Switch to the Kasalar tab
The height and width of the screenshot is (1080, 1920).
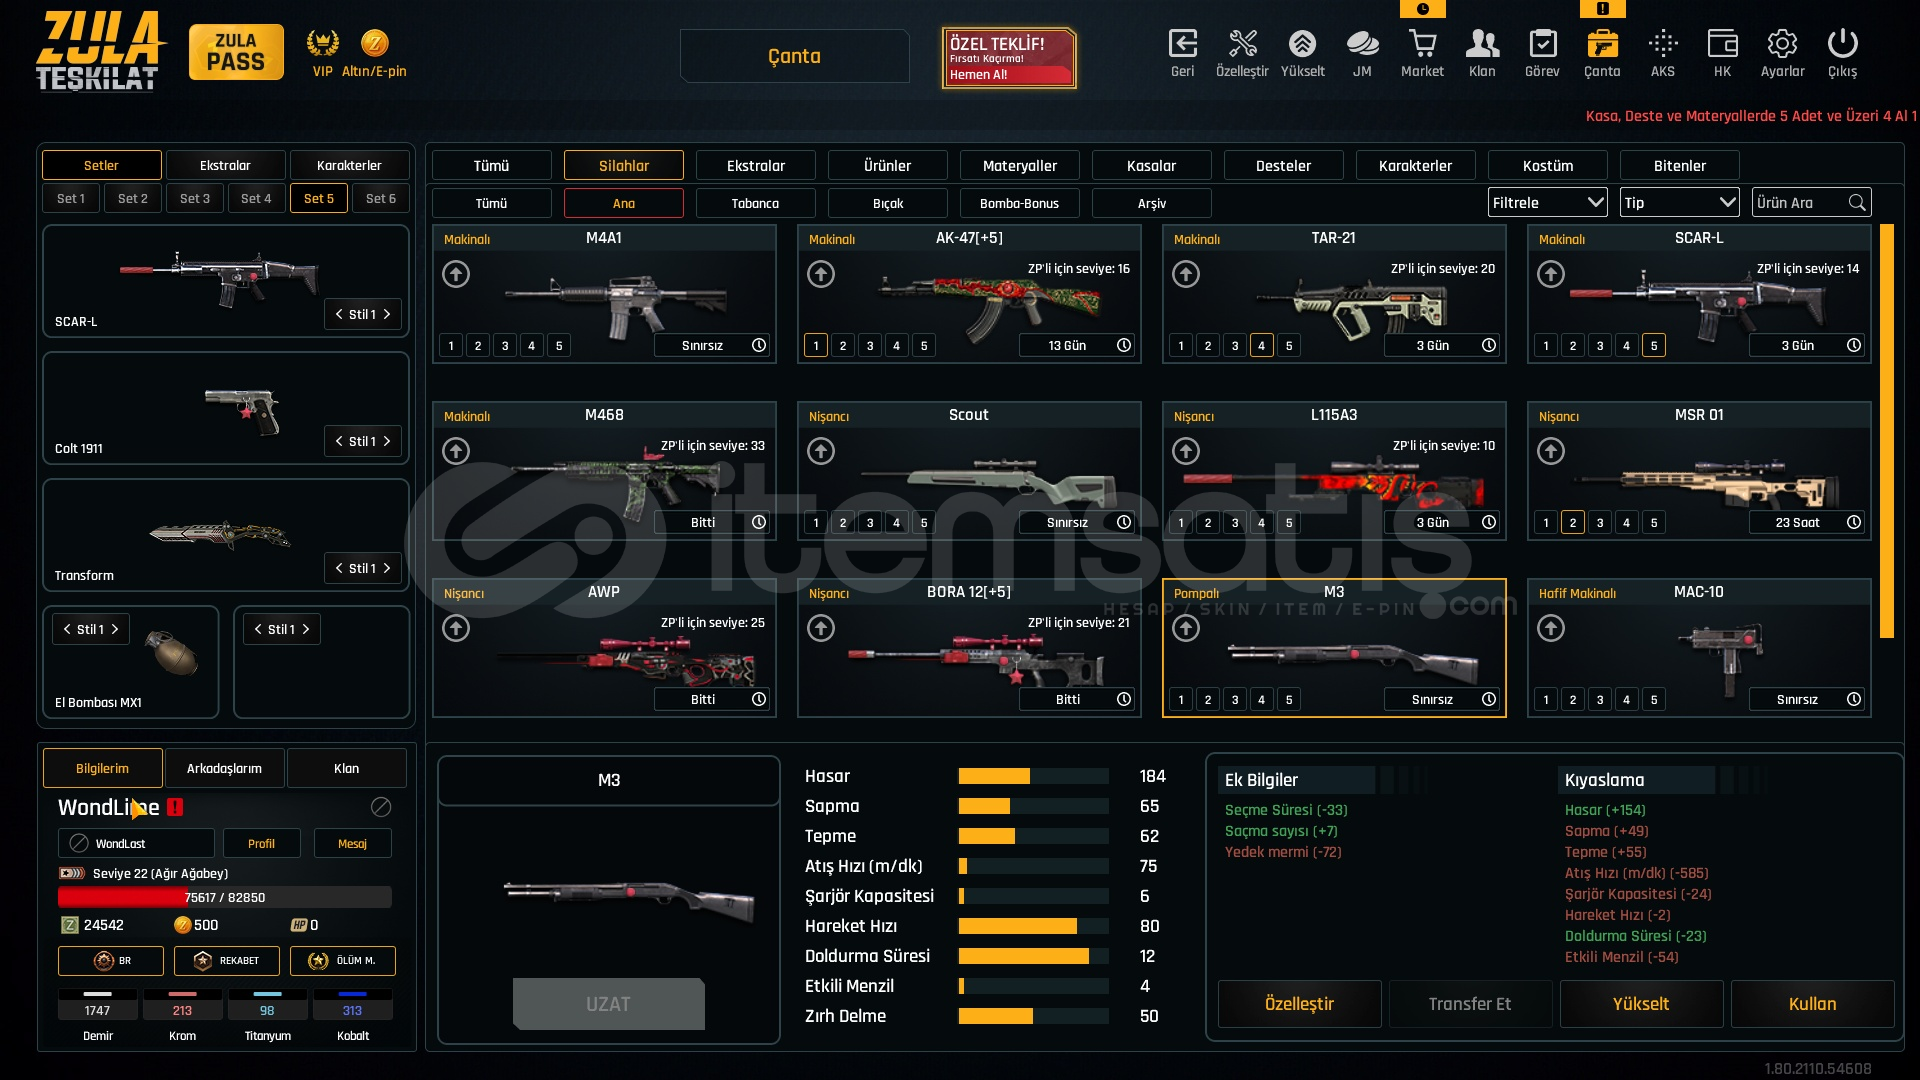1151,166
